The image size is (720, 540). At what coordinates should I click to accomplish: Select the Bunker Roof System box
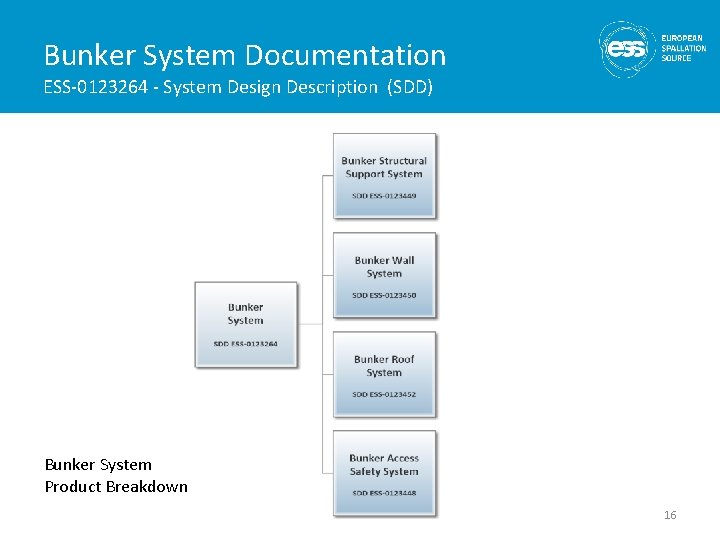pos(384,374)
